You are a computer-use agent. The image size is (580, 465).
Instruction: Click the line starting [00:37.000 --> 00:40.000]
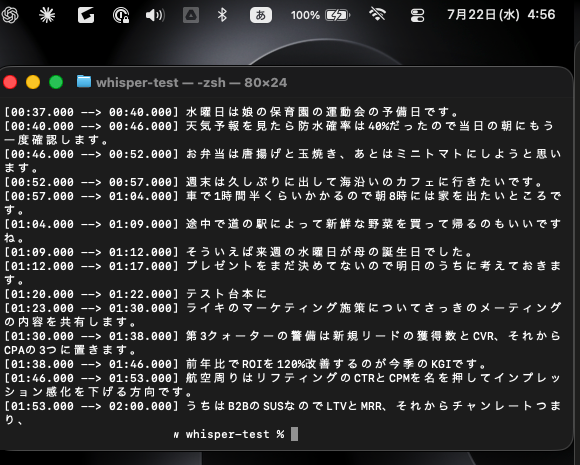(x=232, y=112)
